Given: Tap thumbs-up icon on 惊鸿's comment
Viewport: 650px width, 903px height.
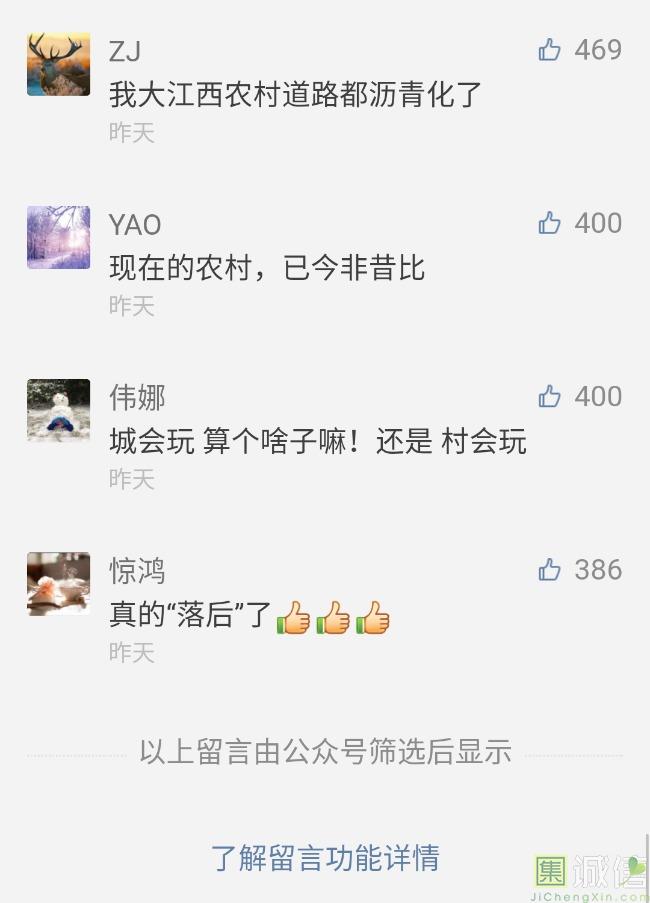Looking at the screenshot, I should pos(549,570).
